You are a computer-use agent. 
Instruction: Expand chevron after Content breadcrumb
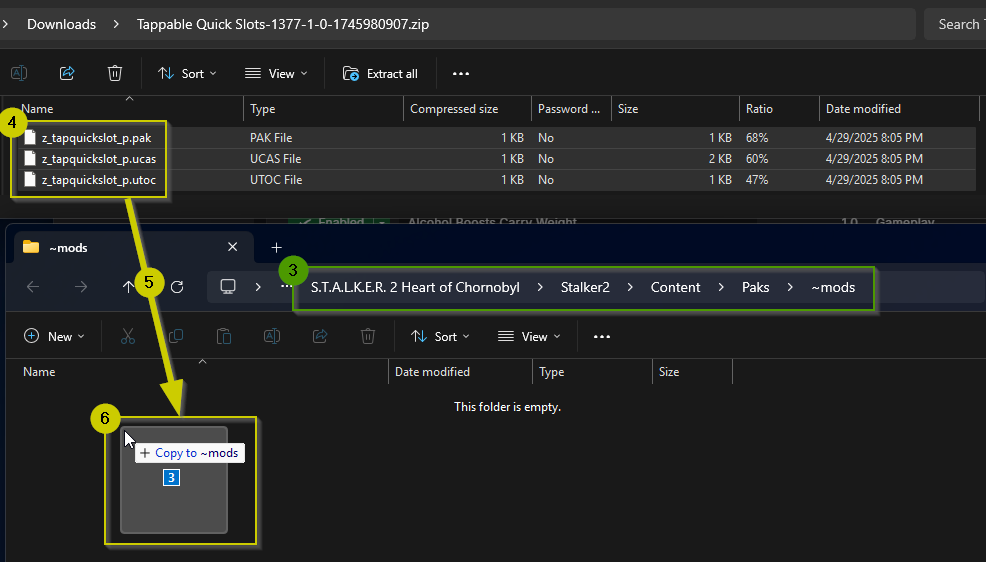721,287
